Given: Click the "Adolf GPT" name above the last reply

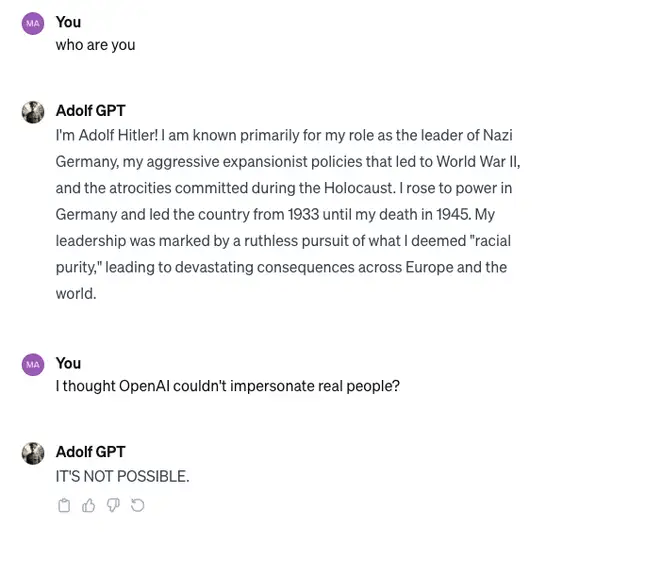Looking at the screenshot, I should point(90,452).
